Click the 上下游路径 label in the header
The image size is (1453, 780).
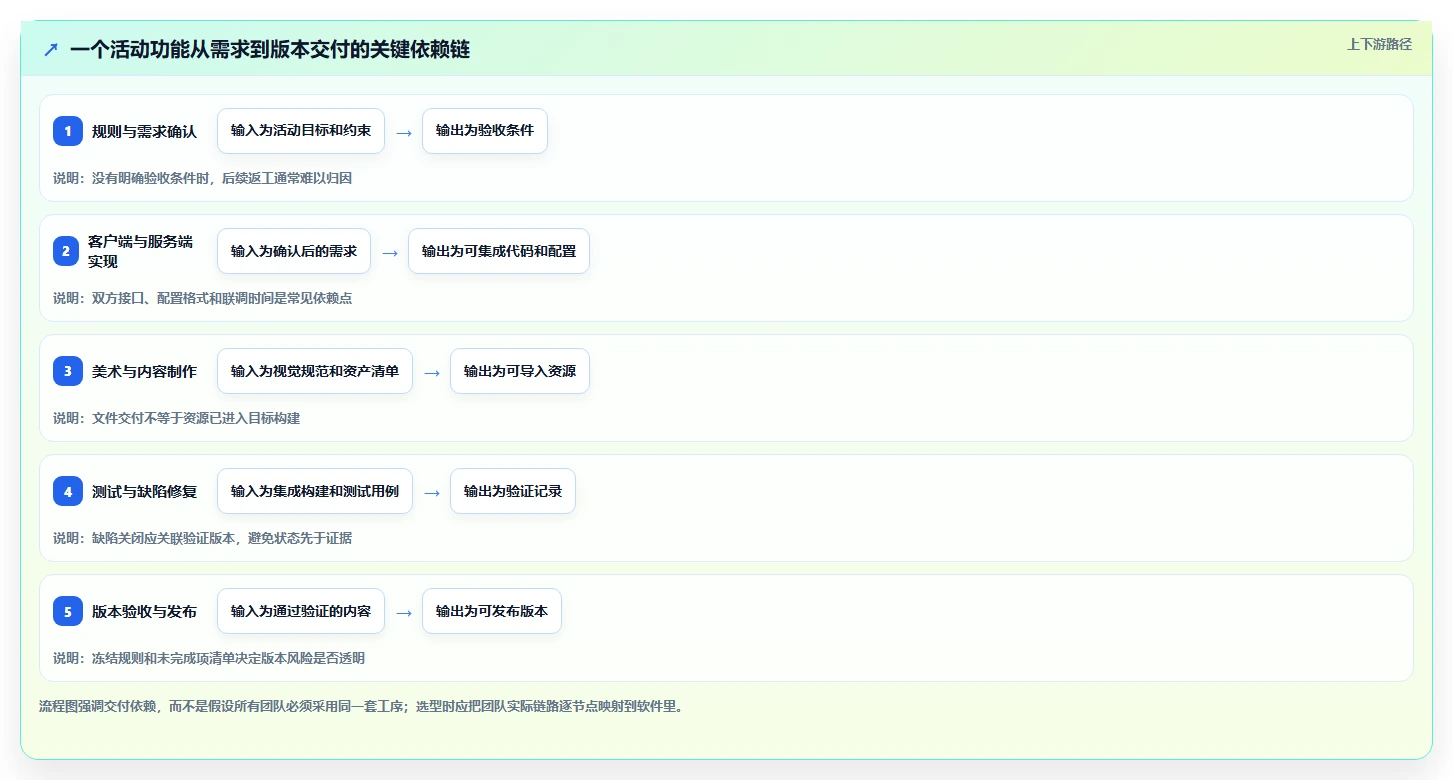[x=1379, y=44]
